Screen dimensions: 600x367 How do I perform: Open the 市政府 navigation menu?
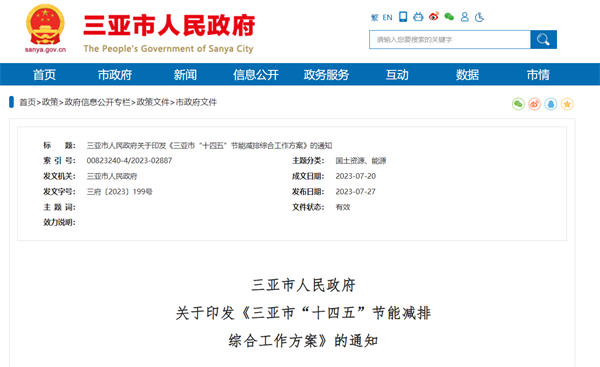115,75
